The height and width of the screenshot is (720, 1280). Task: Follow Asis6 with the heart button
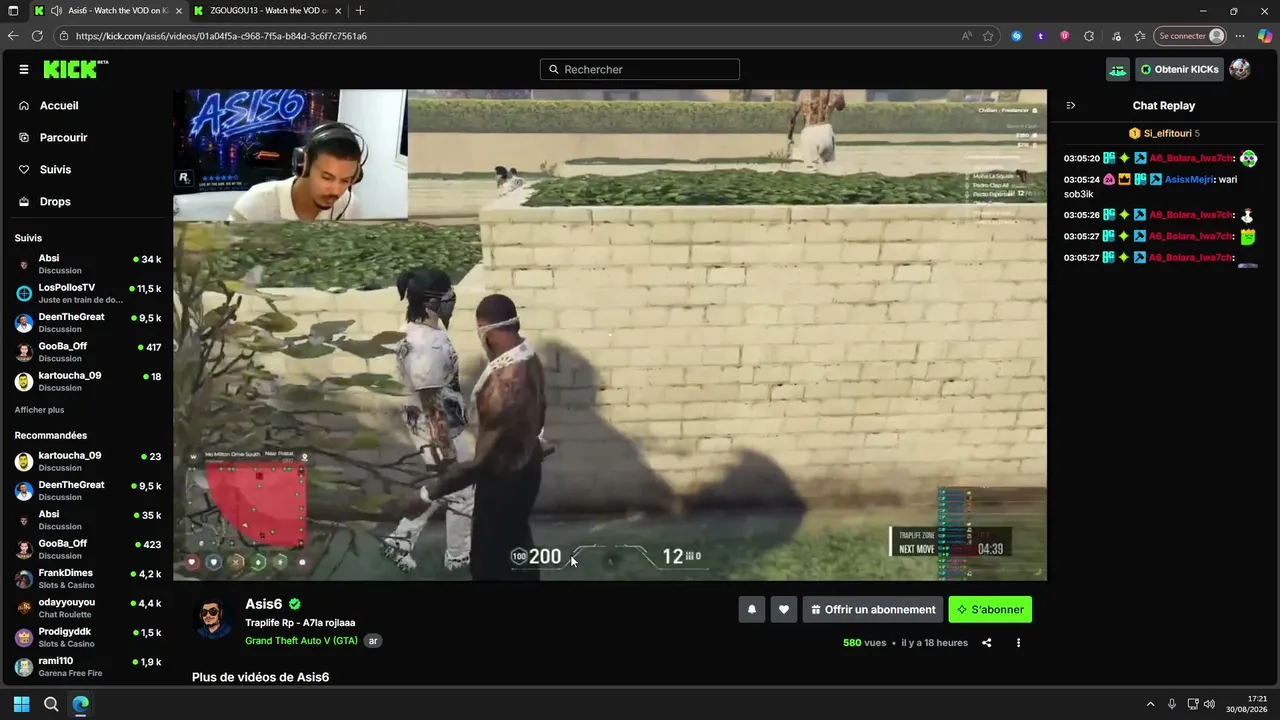click(x=784, y=610)
